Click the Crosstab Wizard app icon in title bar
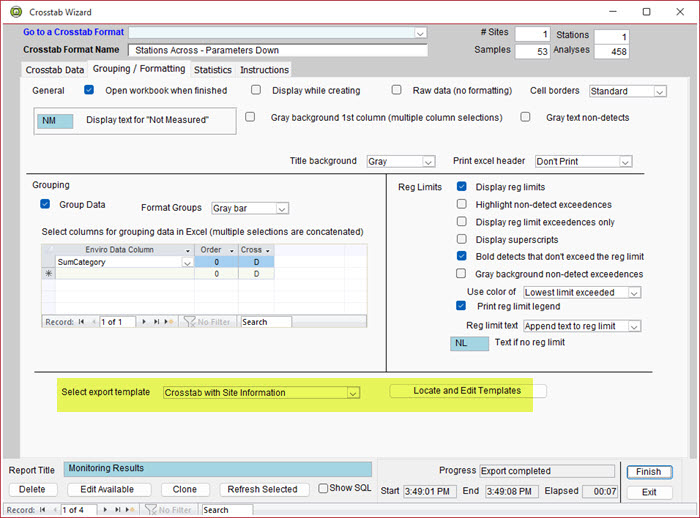 16,12
